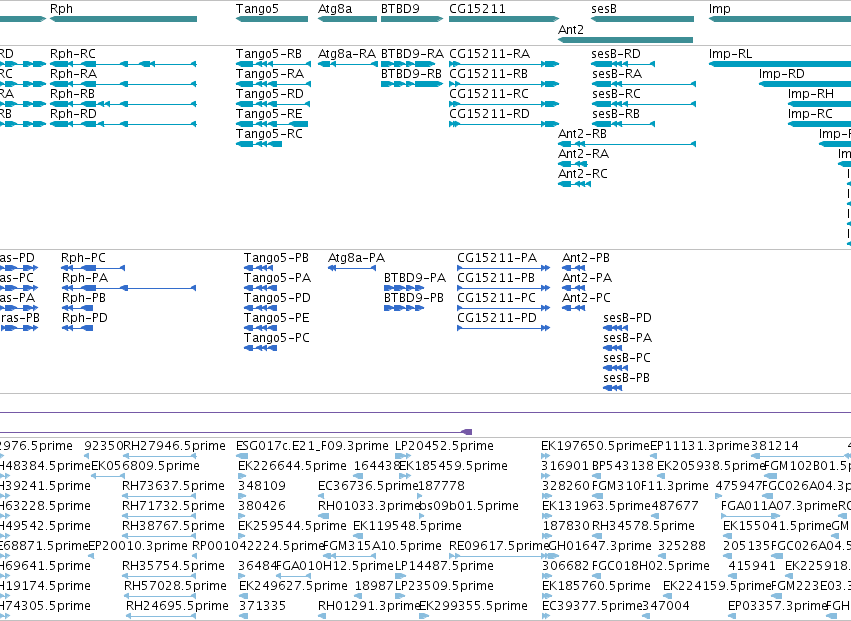The height and width of the screenshot is (621, 851).
Task: Click the Imp-RH transcript label
Action: 811,94
